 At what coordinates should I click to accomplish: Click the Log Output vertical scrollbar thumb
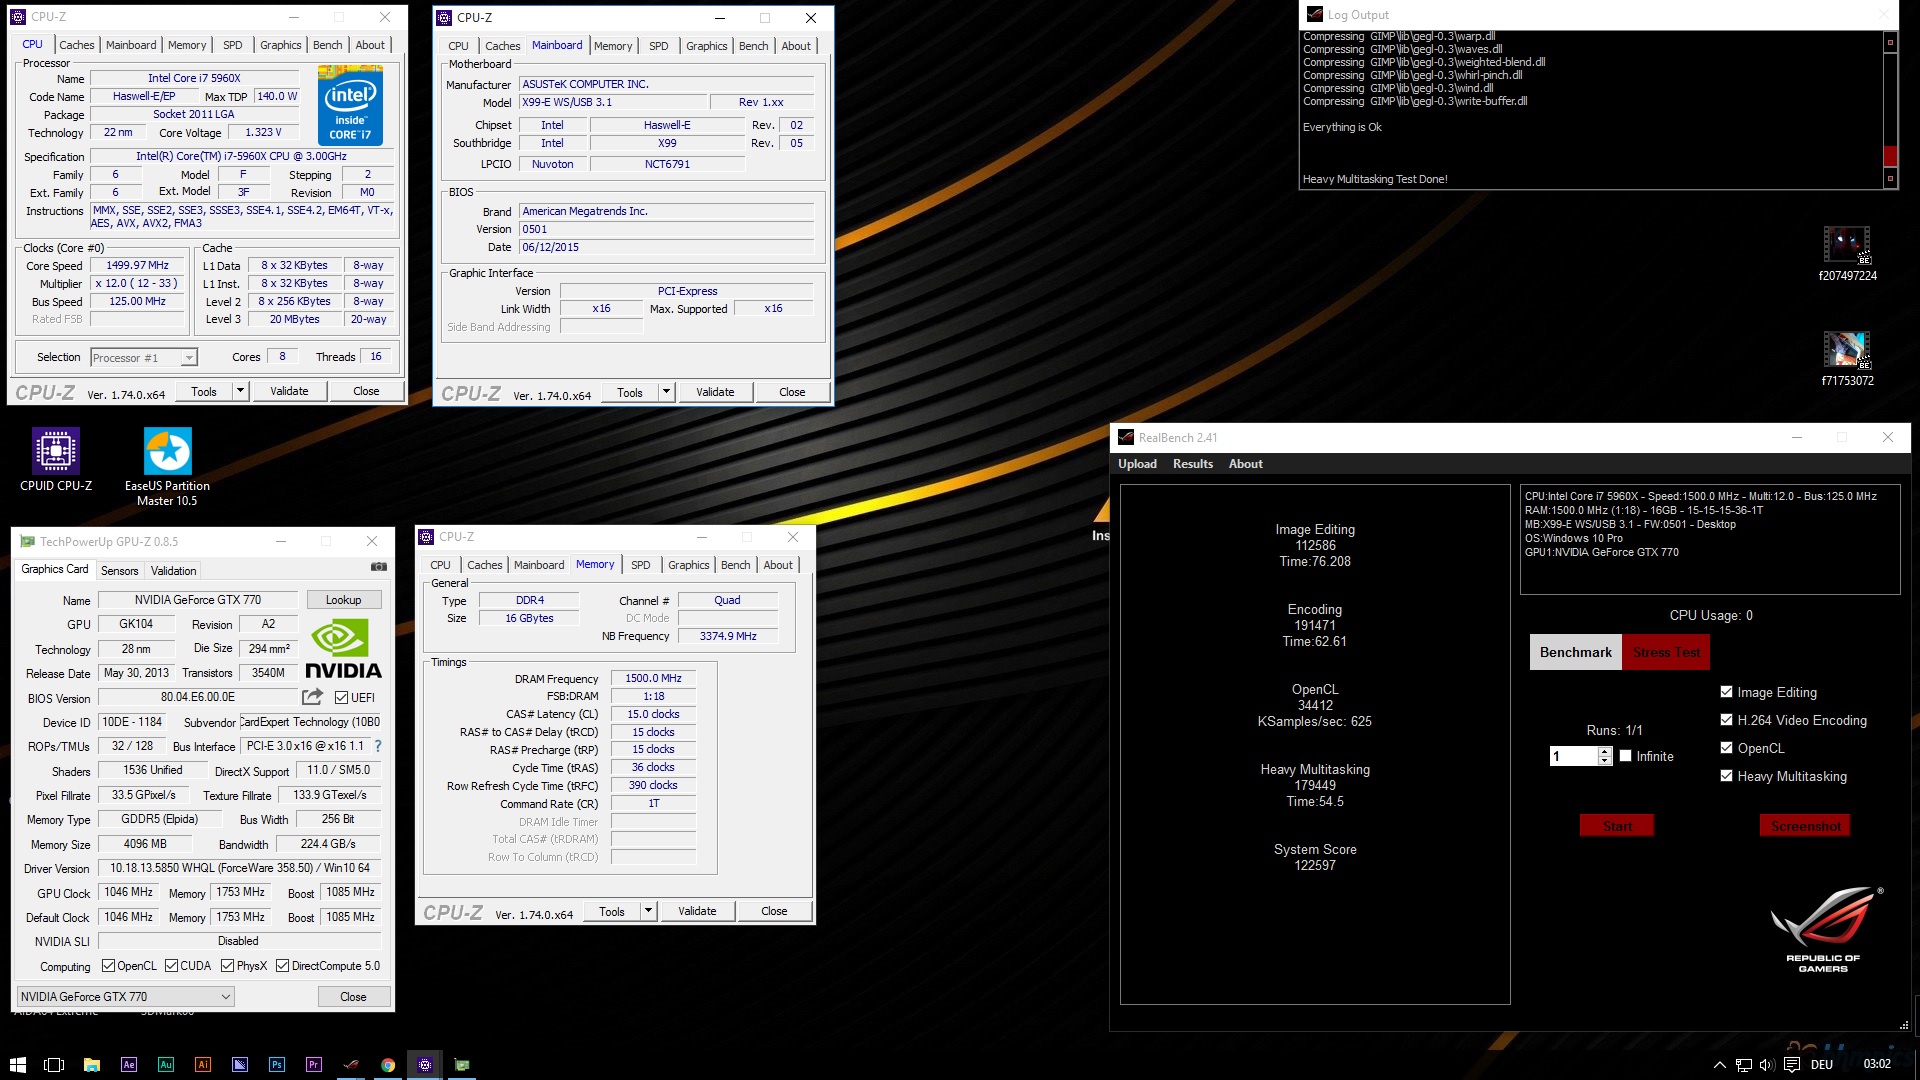point(1890,156)
